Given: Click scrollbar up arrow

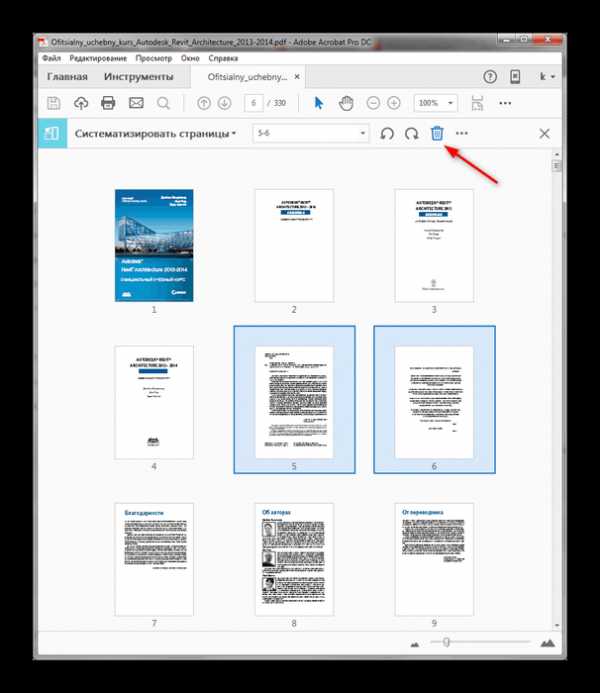Looking at the screenshot, I should (x=557, y=154).
